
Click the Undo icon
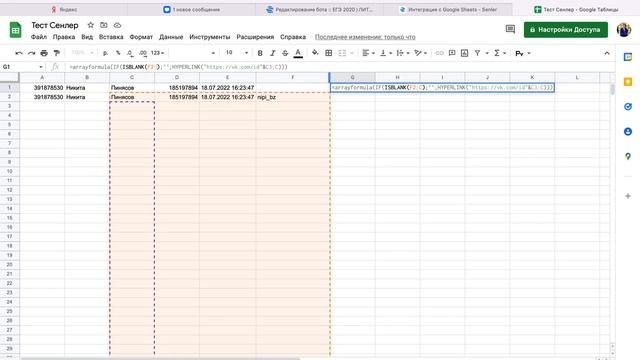click(19, 53)
